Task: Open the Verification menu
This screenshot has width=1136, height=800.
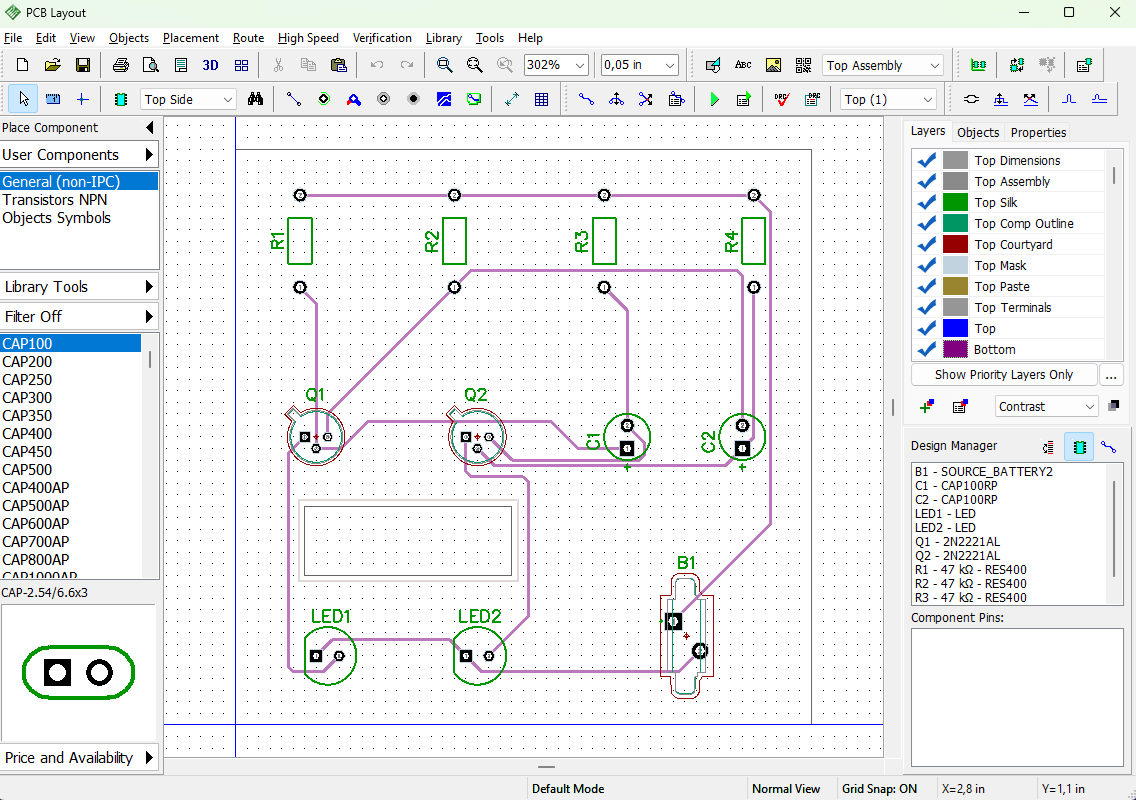Action: tap(382, 38)
